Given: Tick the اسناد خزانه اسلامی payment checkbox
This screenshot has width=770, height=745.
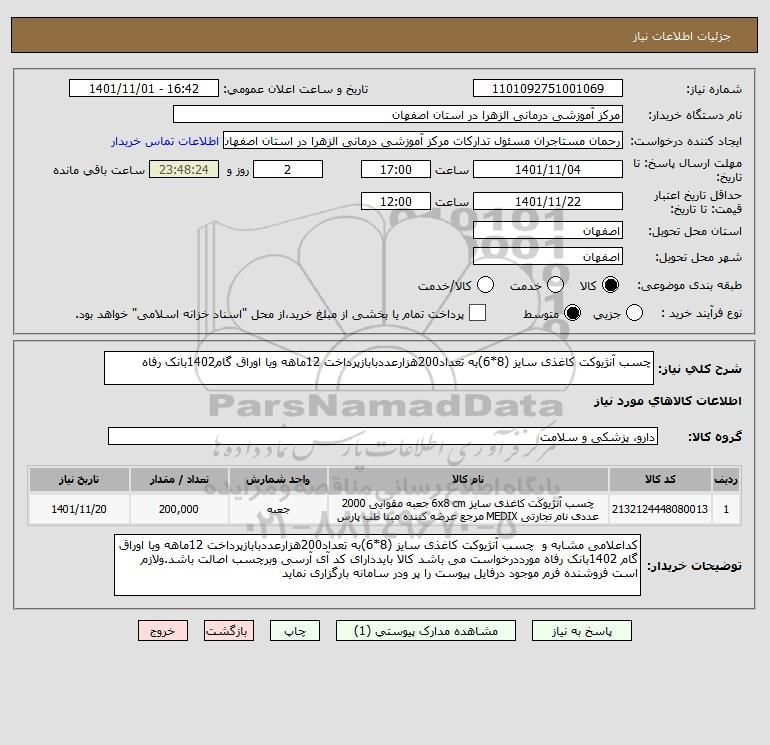Looking at the screenshot, I should [477, 313].
